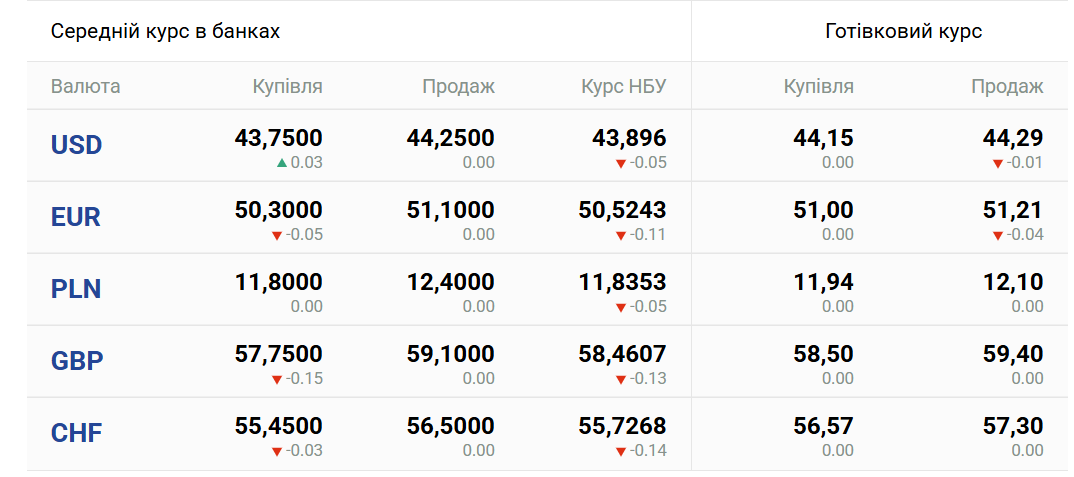Image resolution: width=1074 pixels, height=477 pixels.
Task: Click red down arrow under EUR cash 51,21
Action: (x=997, y=235)
